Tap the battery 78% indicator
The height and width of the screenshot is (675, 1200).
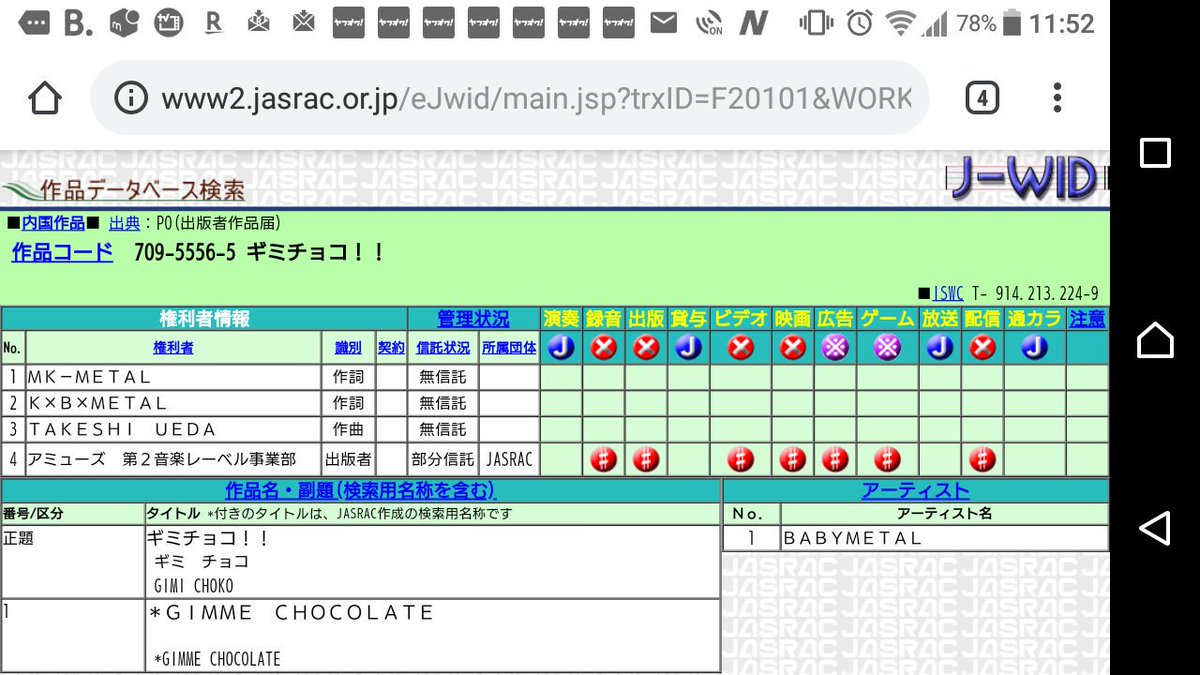pyautogui.click(x=990, y=23)
